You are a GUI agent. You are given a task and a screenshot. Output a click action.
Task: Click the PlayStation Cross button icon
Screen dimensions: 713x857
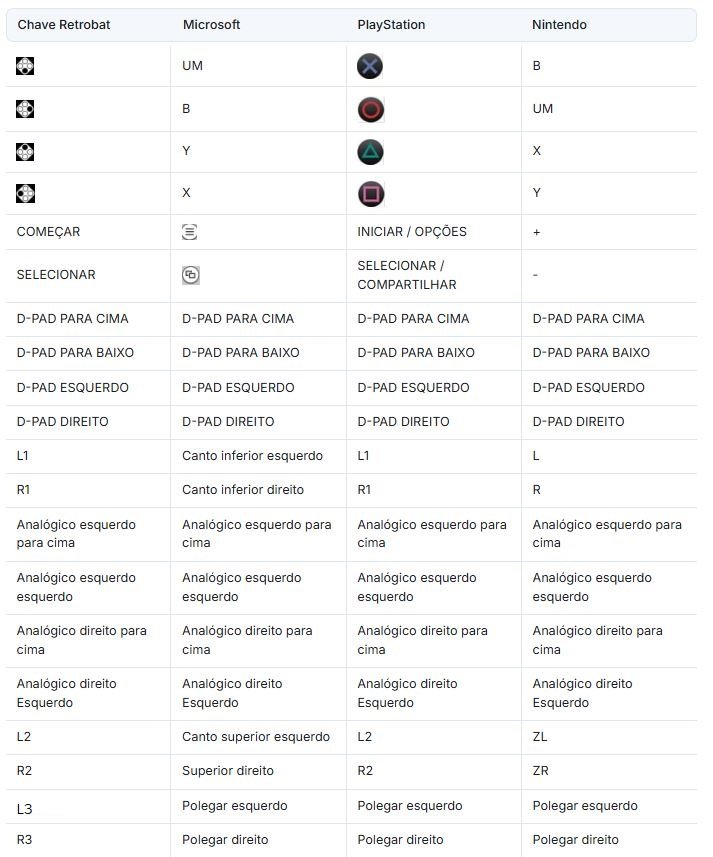click(370, 66)
